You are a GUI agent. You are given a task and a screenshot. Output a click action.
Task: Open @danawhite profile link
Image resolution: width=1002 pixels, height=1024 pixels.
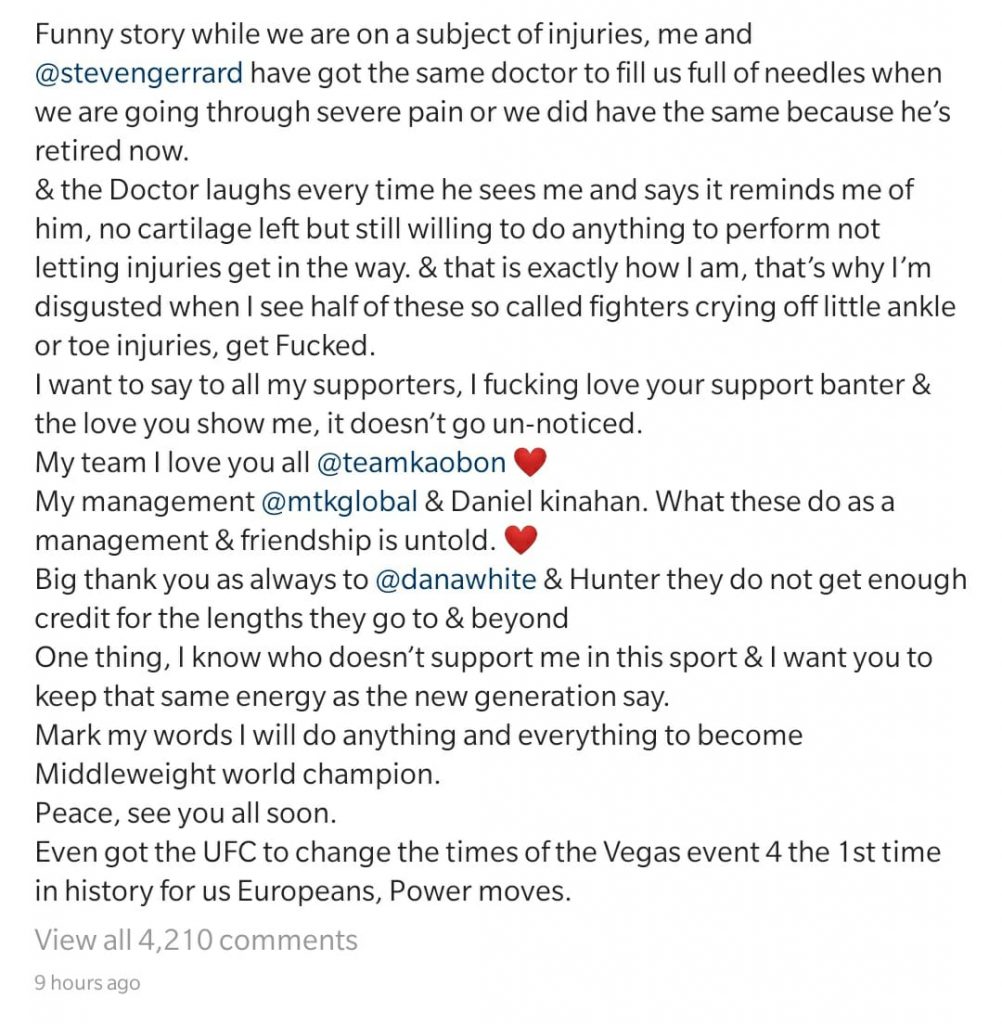pos(456,579)
